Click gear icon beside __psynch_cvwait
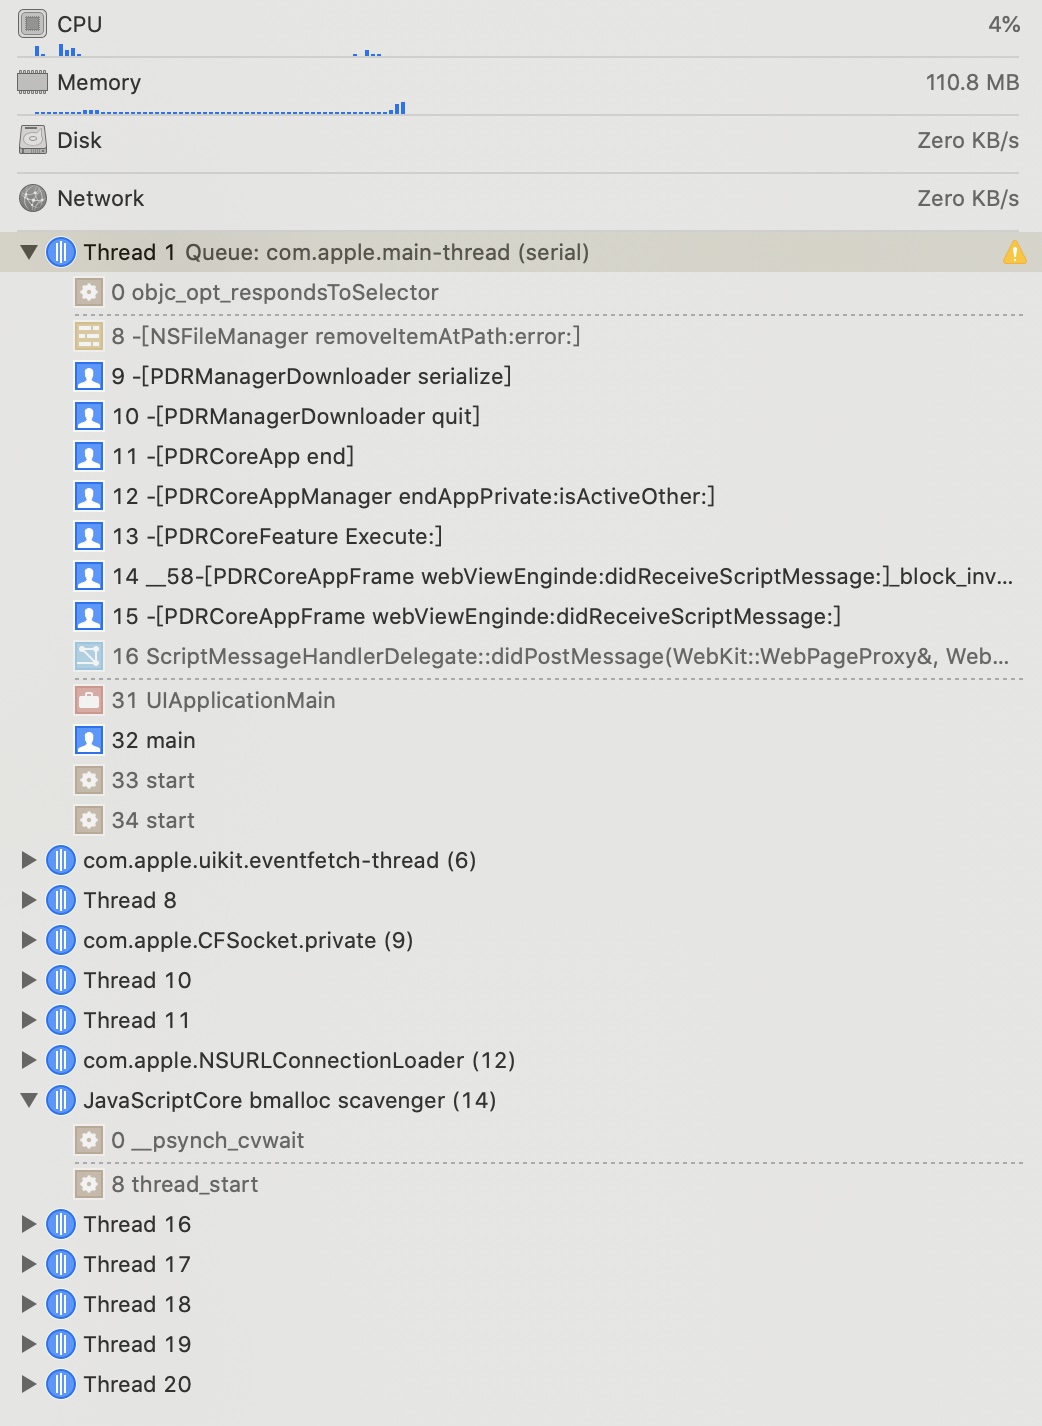The image size is (1042, 1426). coord(89,1140)
